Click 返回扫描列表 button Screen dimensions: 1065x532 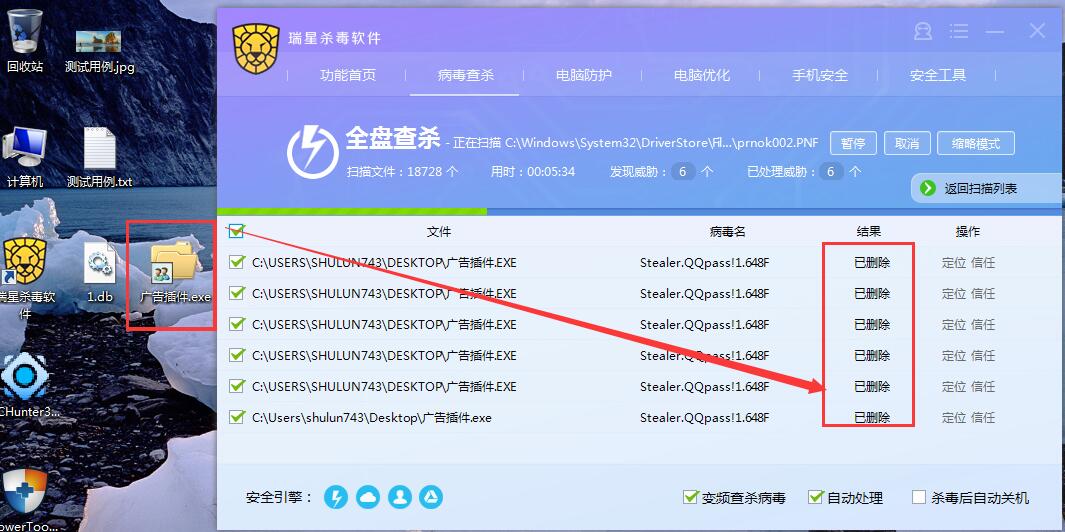pyautogui.click(x=986, y=189)
